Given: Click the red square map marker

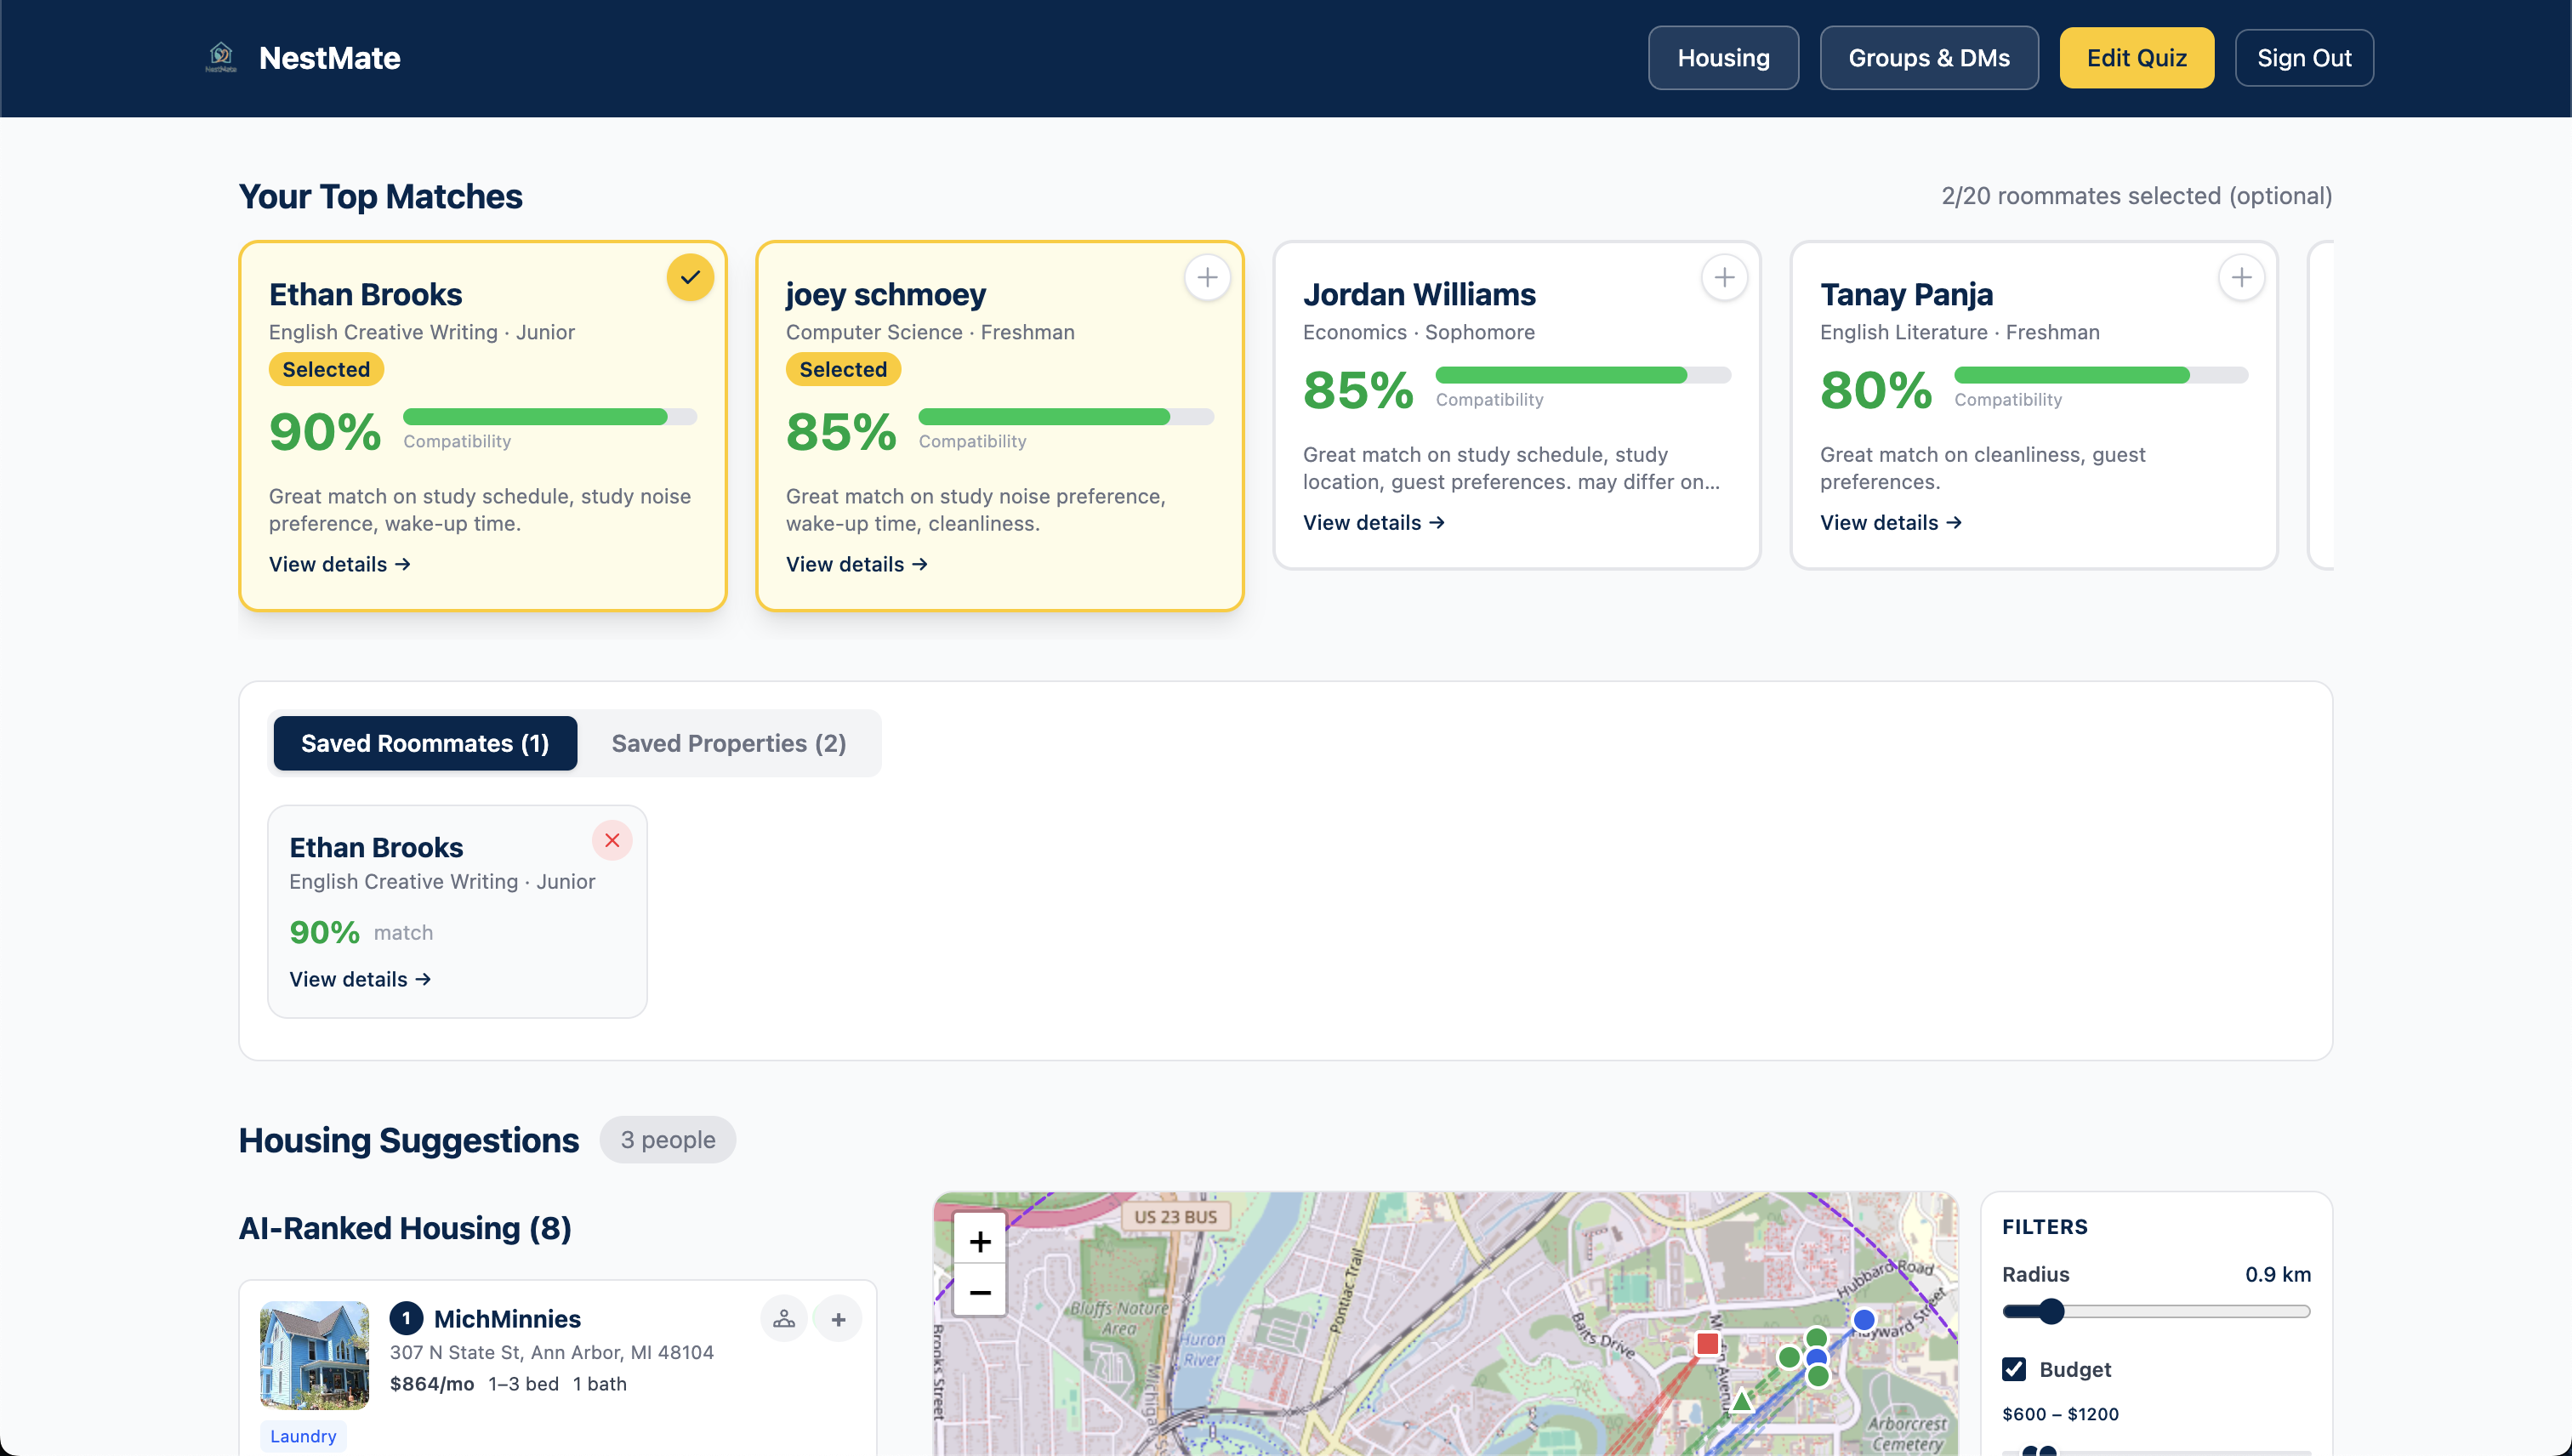Looking at the screenshot, I should point(1707,1343).
